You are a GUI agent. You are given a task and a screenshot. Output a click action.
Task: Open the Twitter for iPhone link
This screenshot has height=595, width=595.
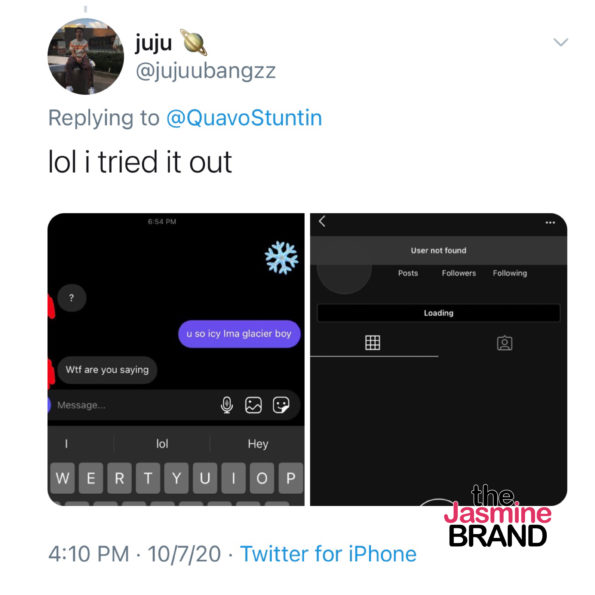(328, 553)
